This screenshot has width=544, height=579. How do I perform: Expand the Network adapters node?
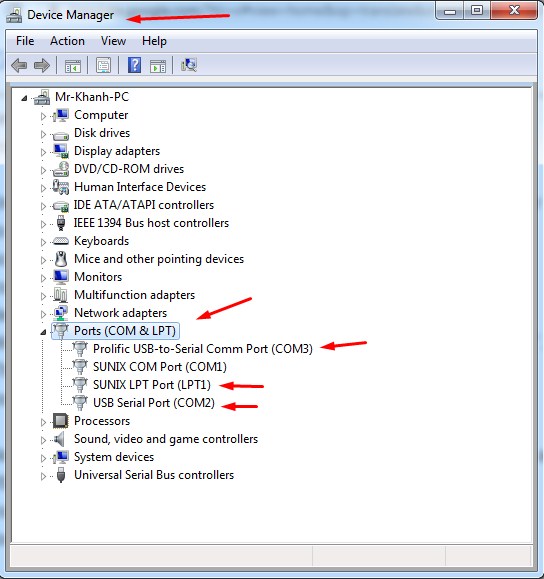[x=43, y=314]
